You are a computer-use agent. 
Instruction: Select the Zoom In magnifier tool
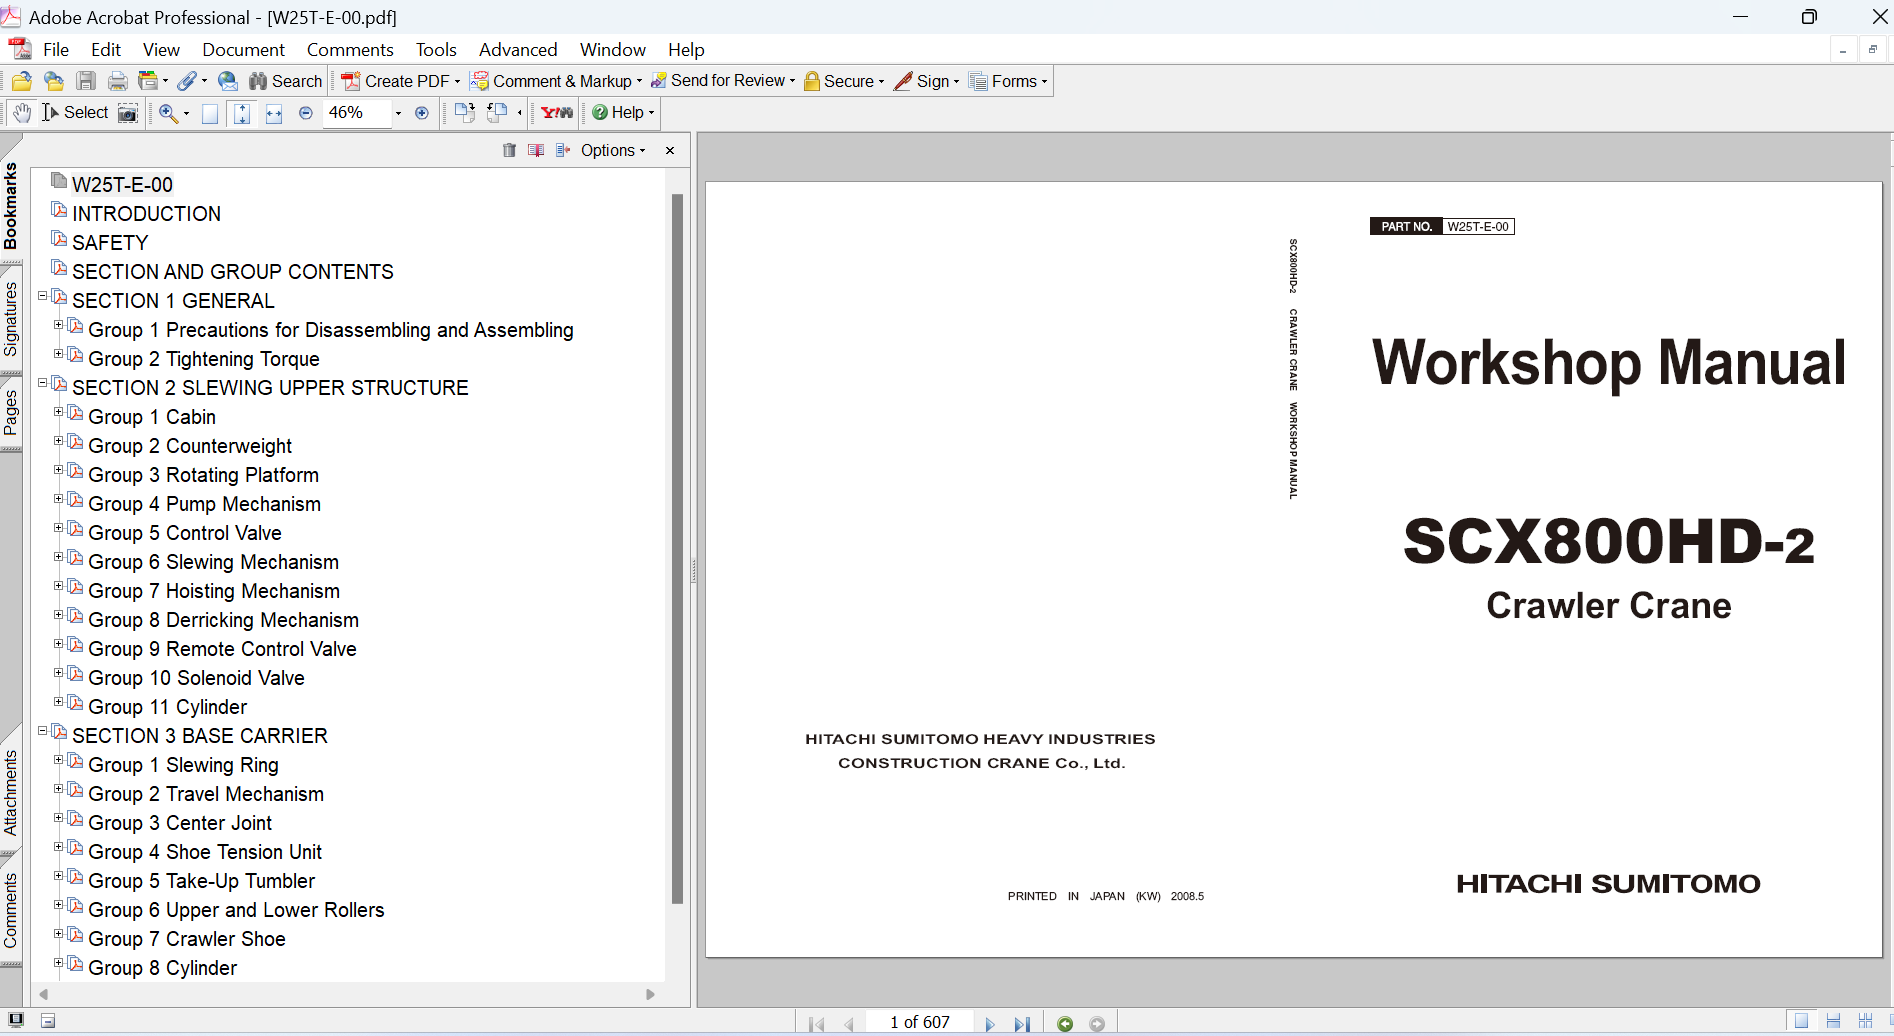[x=168, y=113]
